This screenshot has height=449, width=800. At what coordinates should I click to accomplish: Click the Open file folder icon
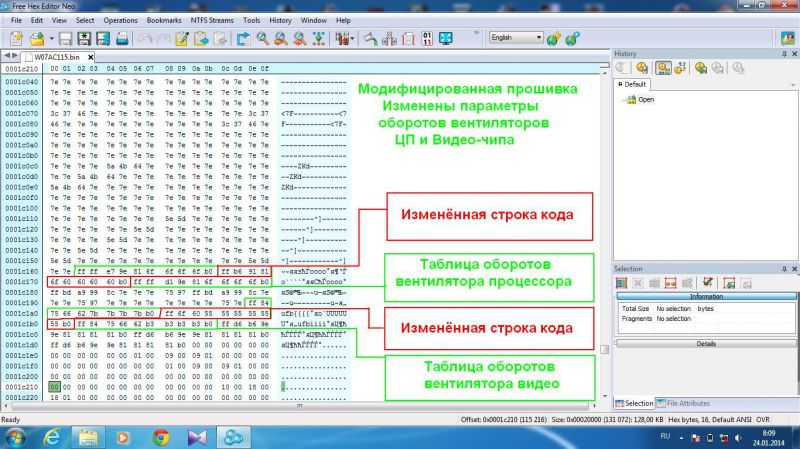(x=37, y=38)
